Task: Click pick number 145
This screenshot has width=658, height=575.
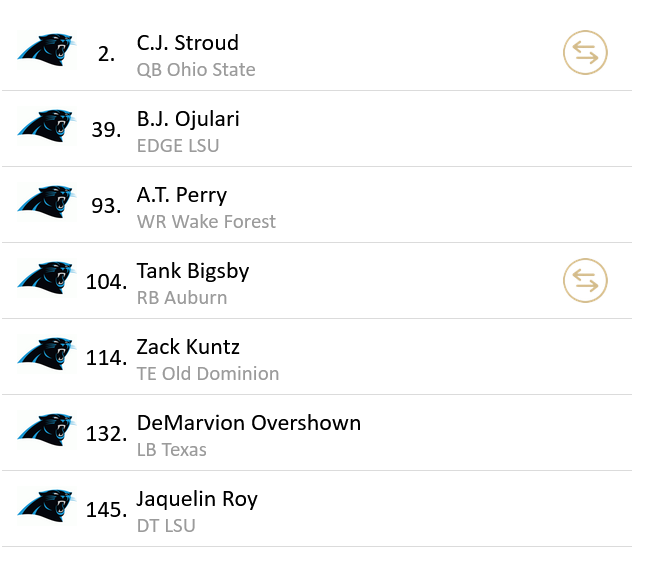Action: [x=106, y=510]
